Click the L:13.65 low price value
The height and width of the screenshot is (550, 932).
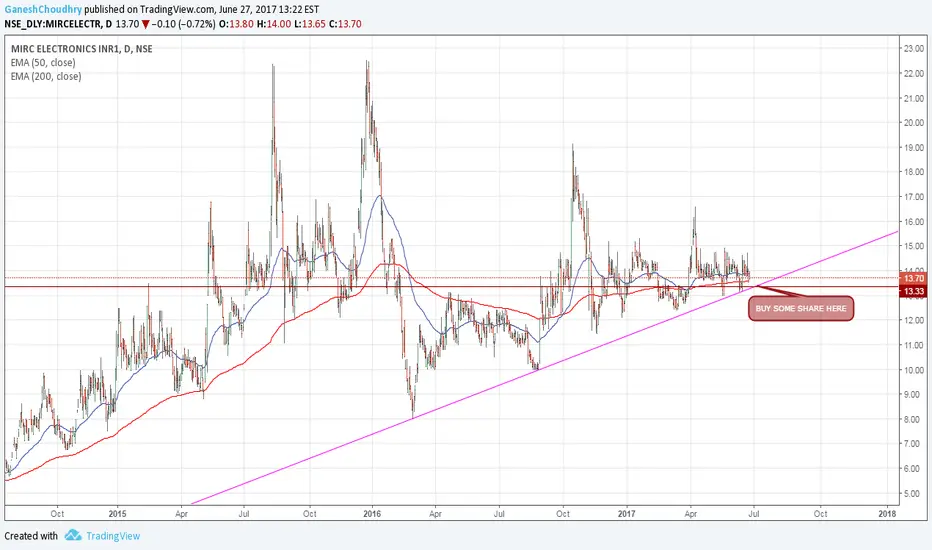click(310, 24)
